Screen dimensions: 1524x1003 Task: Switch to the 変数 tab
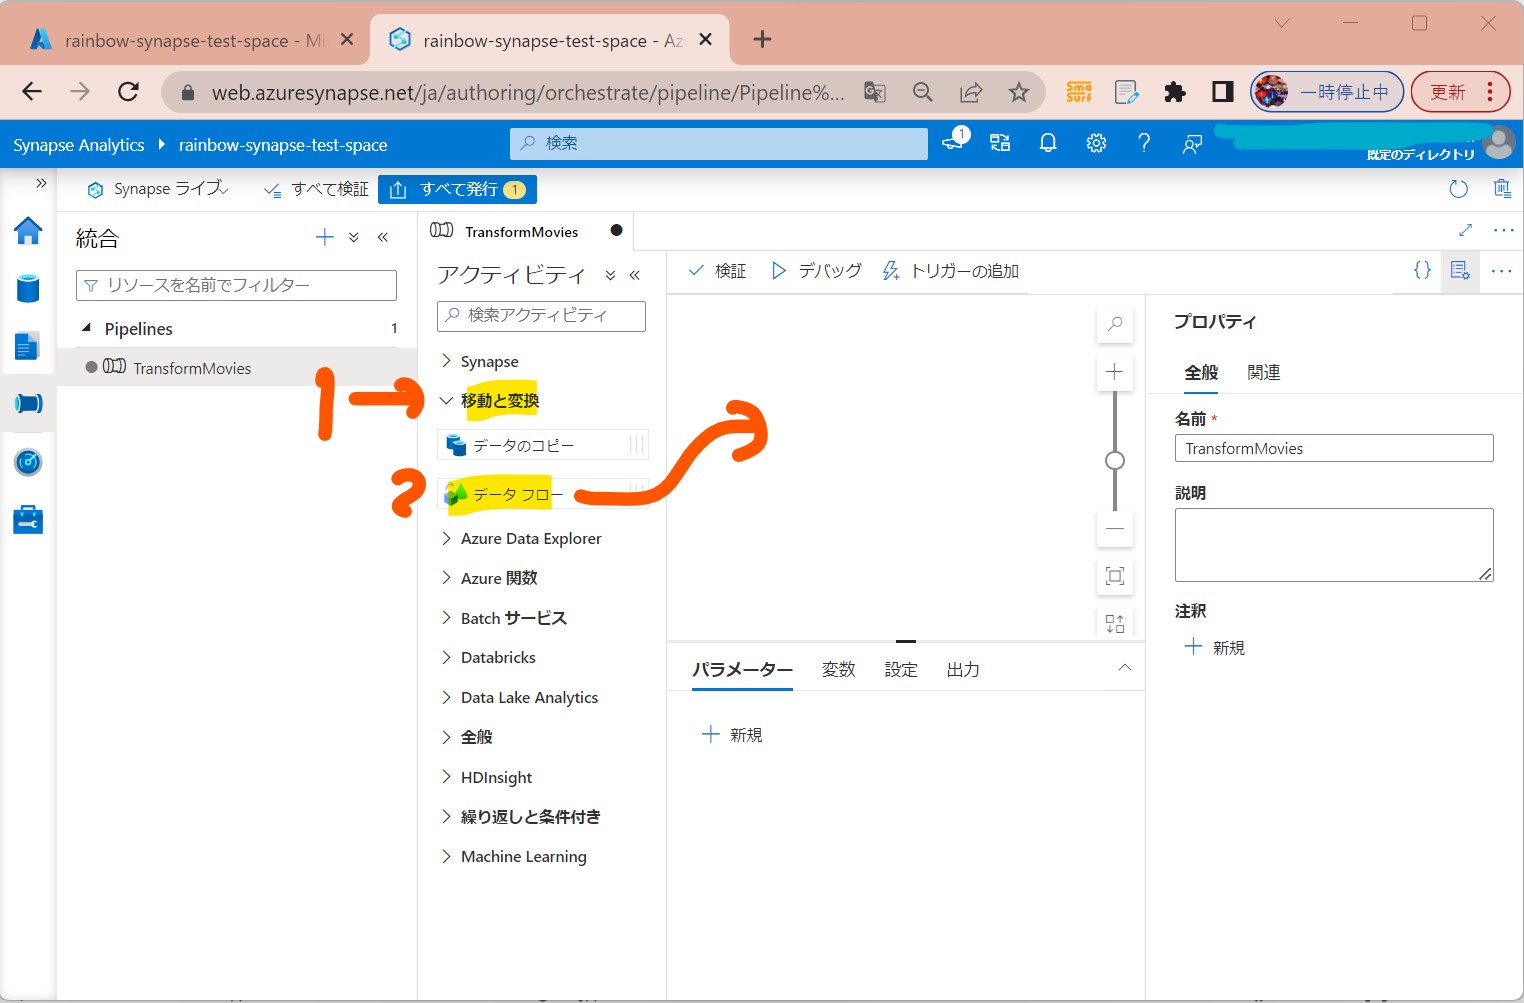(838, 670)
